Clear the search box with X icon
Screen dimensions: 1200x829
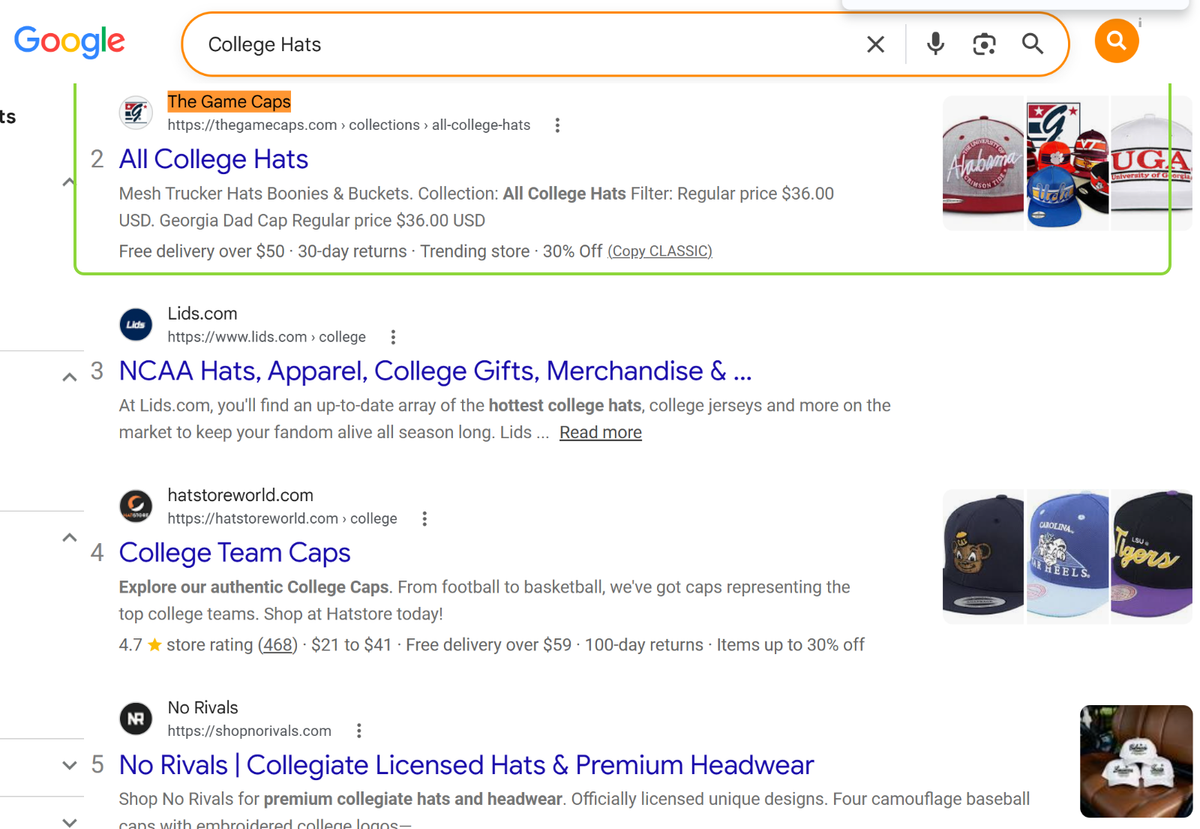(876, 44)
